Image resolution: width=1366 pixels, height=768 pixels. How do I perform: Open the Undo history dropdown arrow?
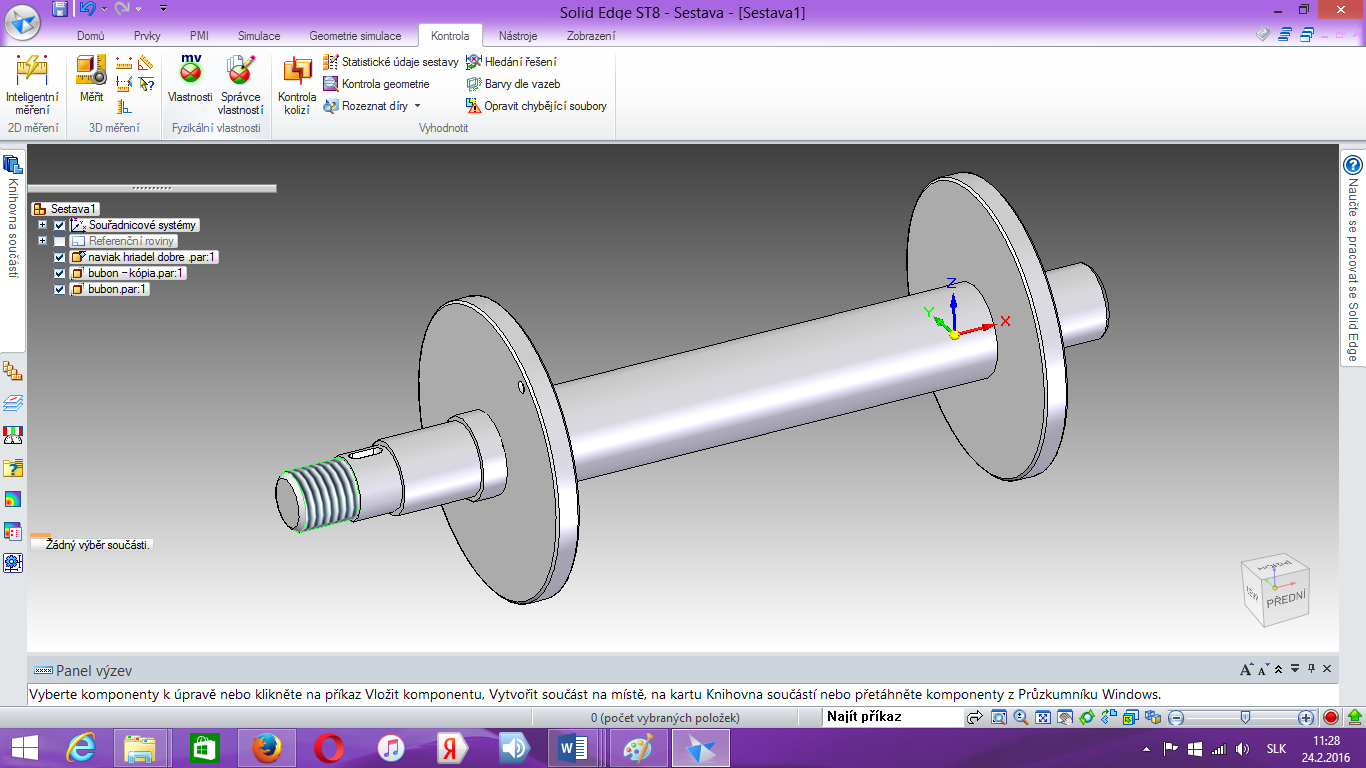coord(102,9)
